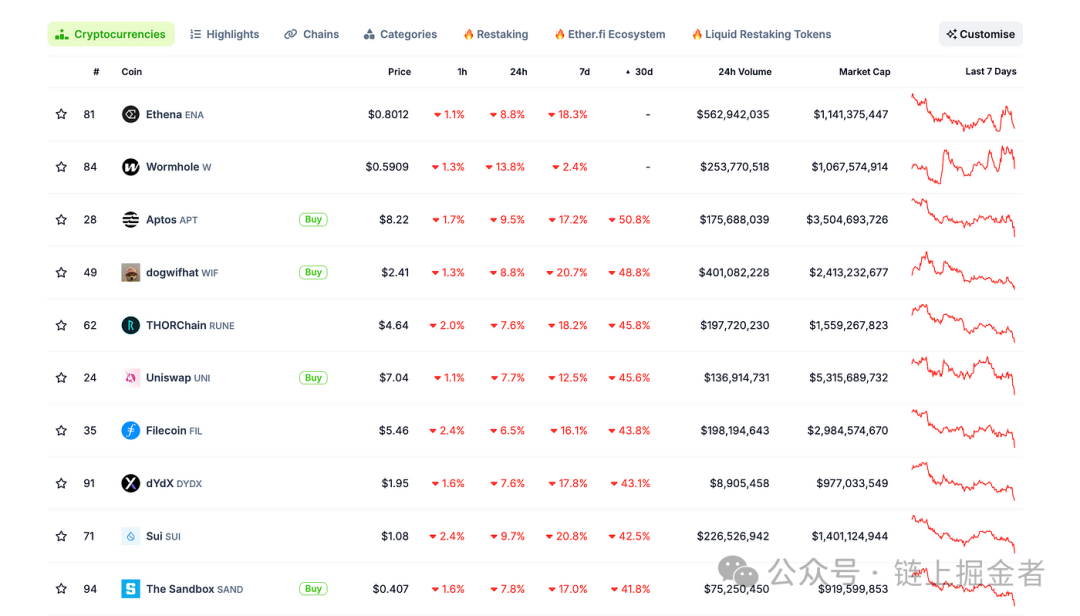Image resolution: width=1080 pixels, height=616 pixels.
Task: Click the Ethena coin logo icon
Action: pos(130,115)
